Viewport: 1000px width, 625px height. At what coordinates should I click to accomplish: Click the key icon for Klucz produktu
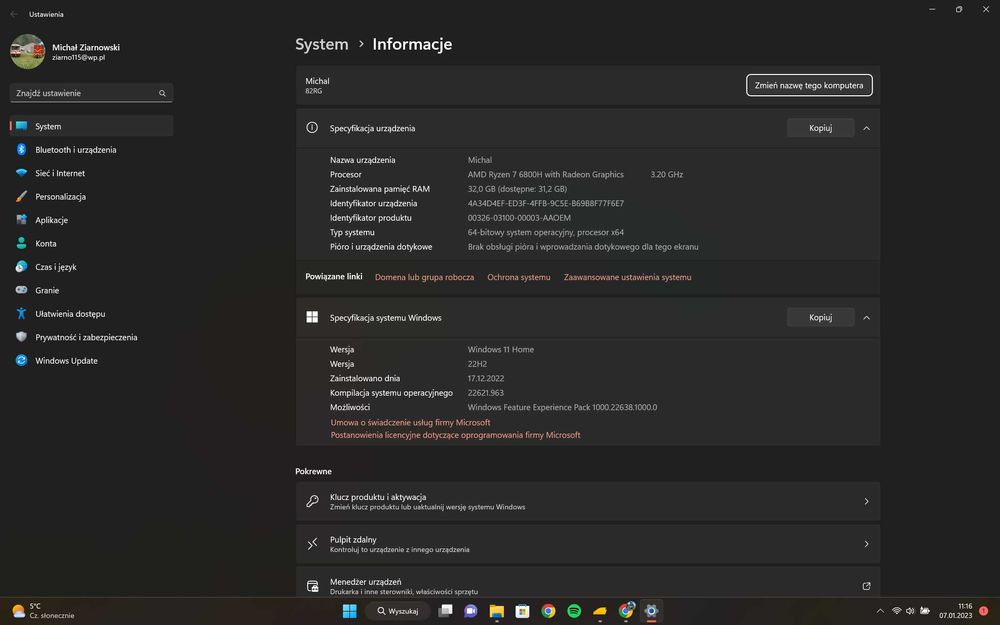coord(312,501)
